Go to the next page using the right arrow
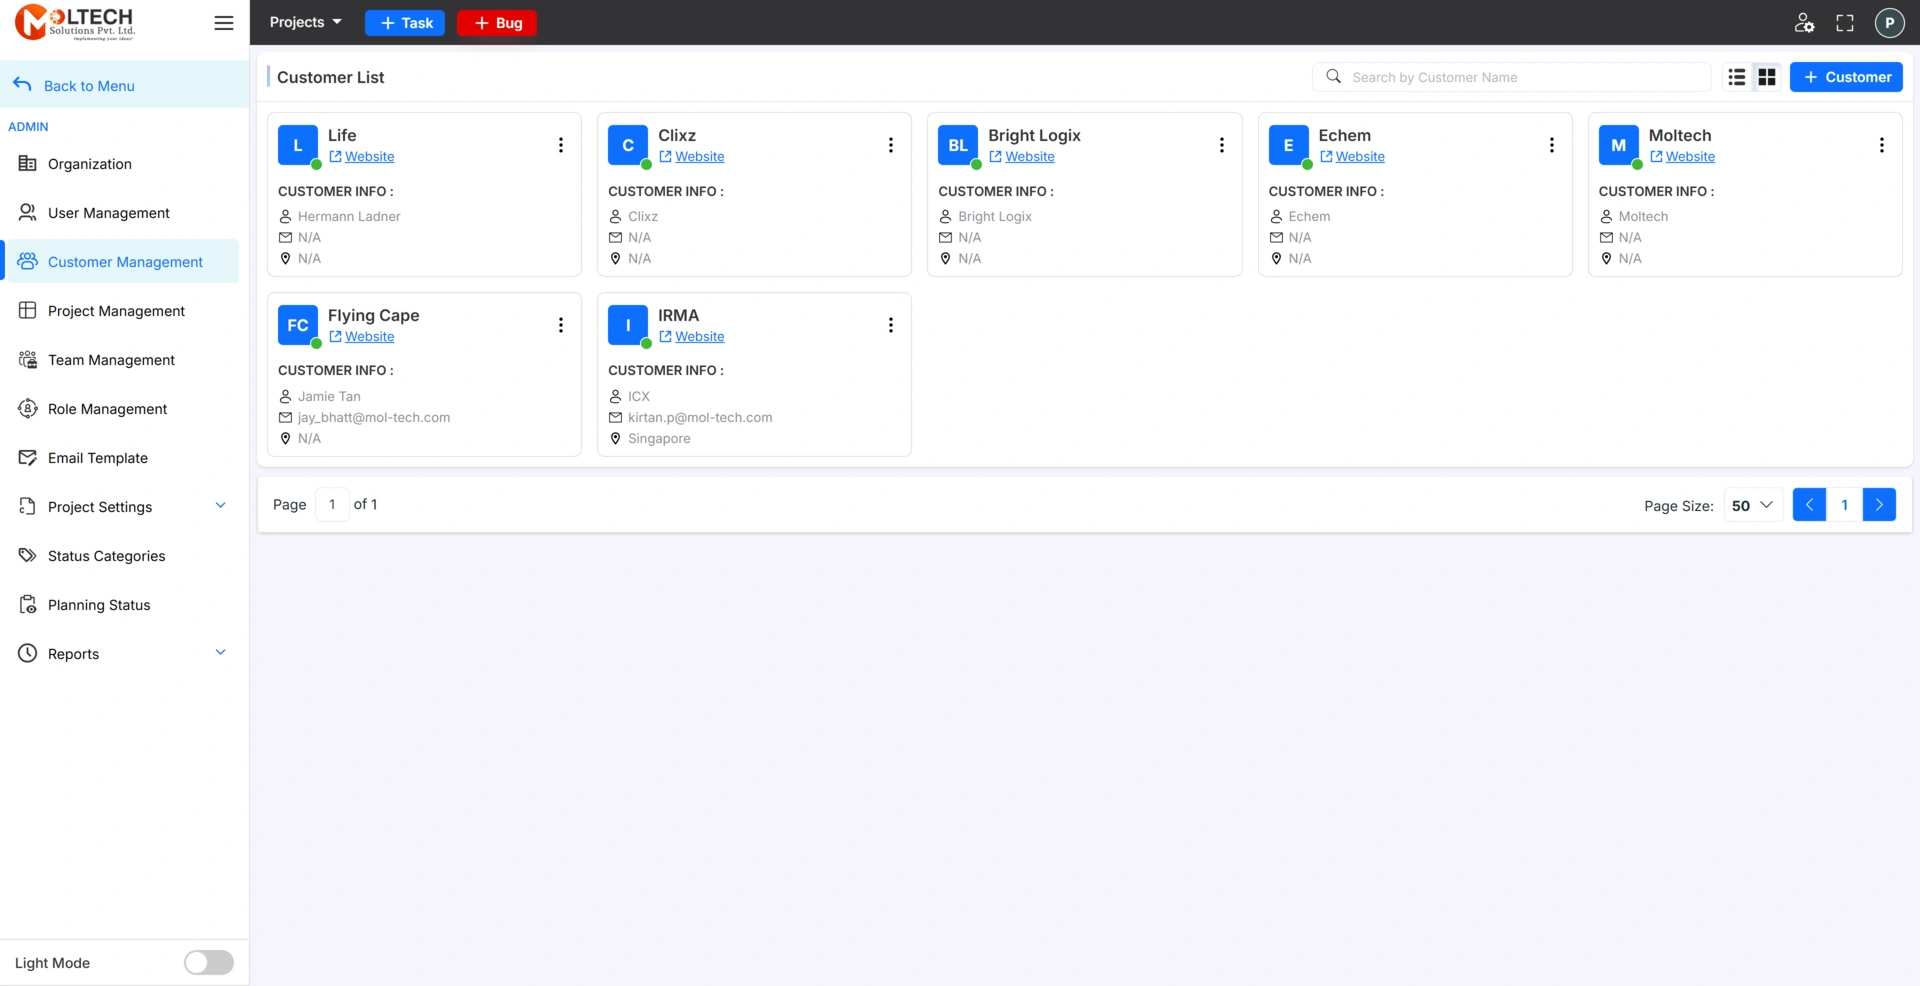The width and height of the screenshot is (1920, 986). coord(1879,505)
